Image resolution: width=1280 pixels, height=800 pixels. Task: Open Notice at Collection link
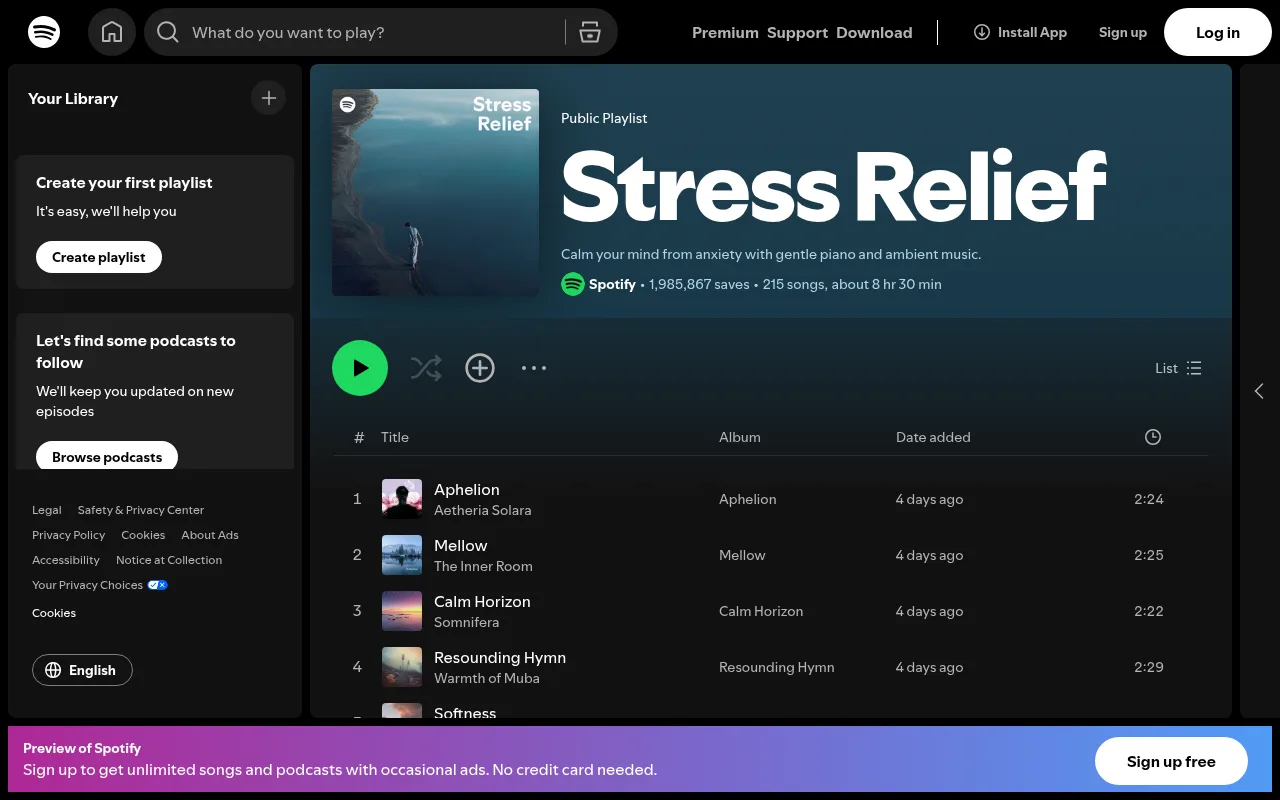pyautogui.click(x=169, y=560)
